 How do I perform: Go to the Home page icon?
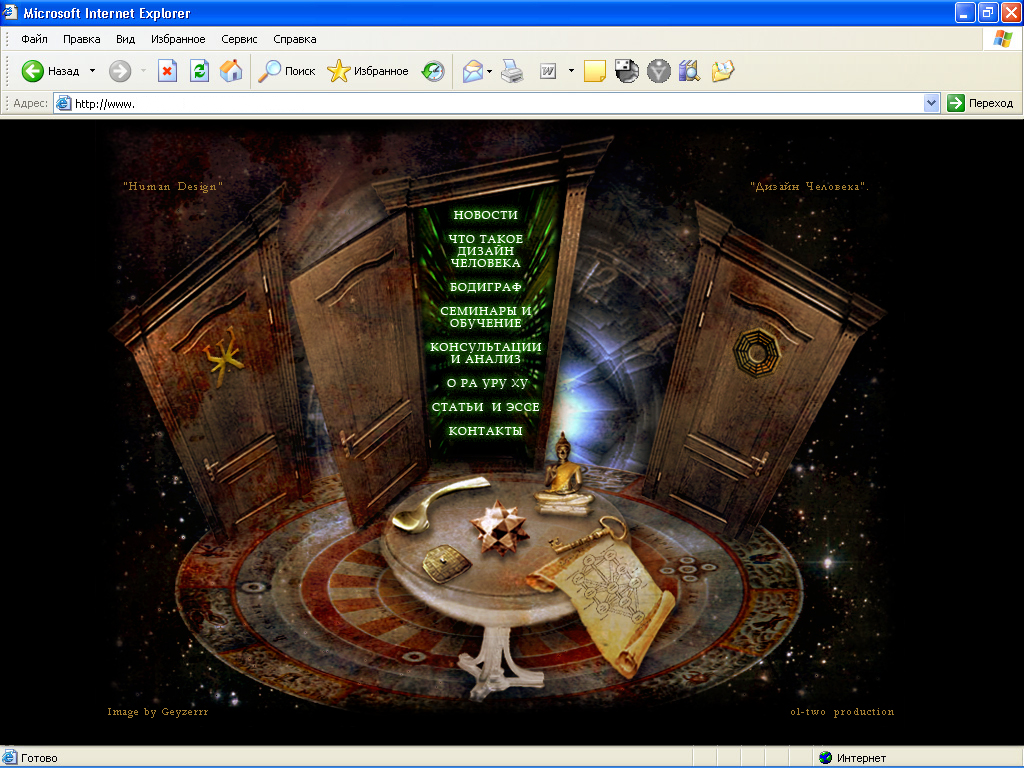(x=231, y=71)
